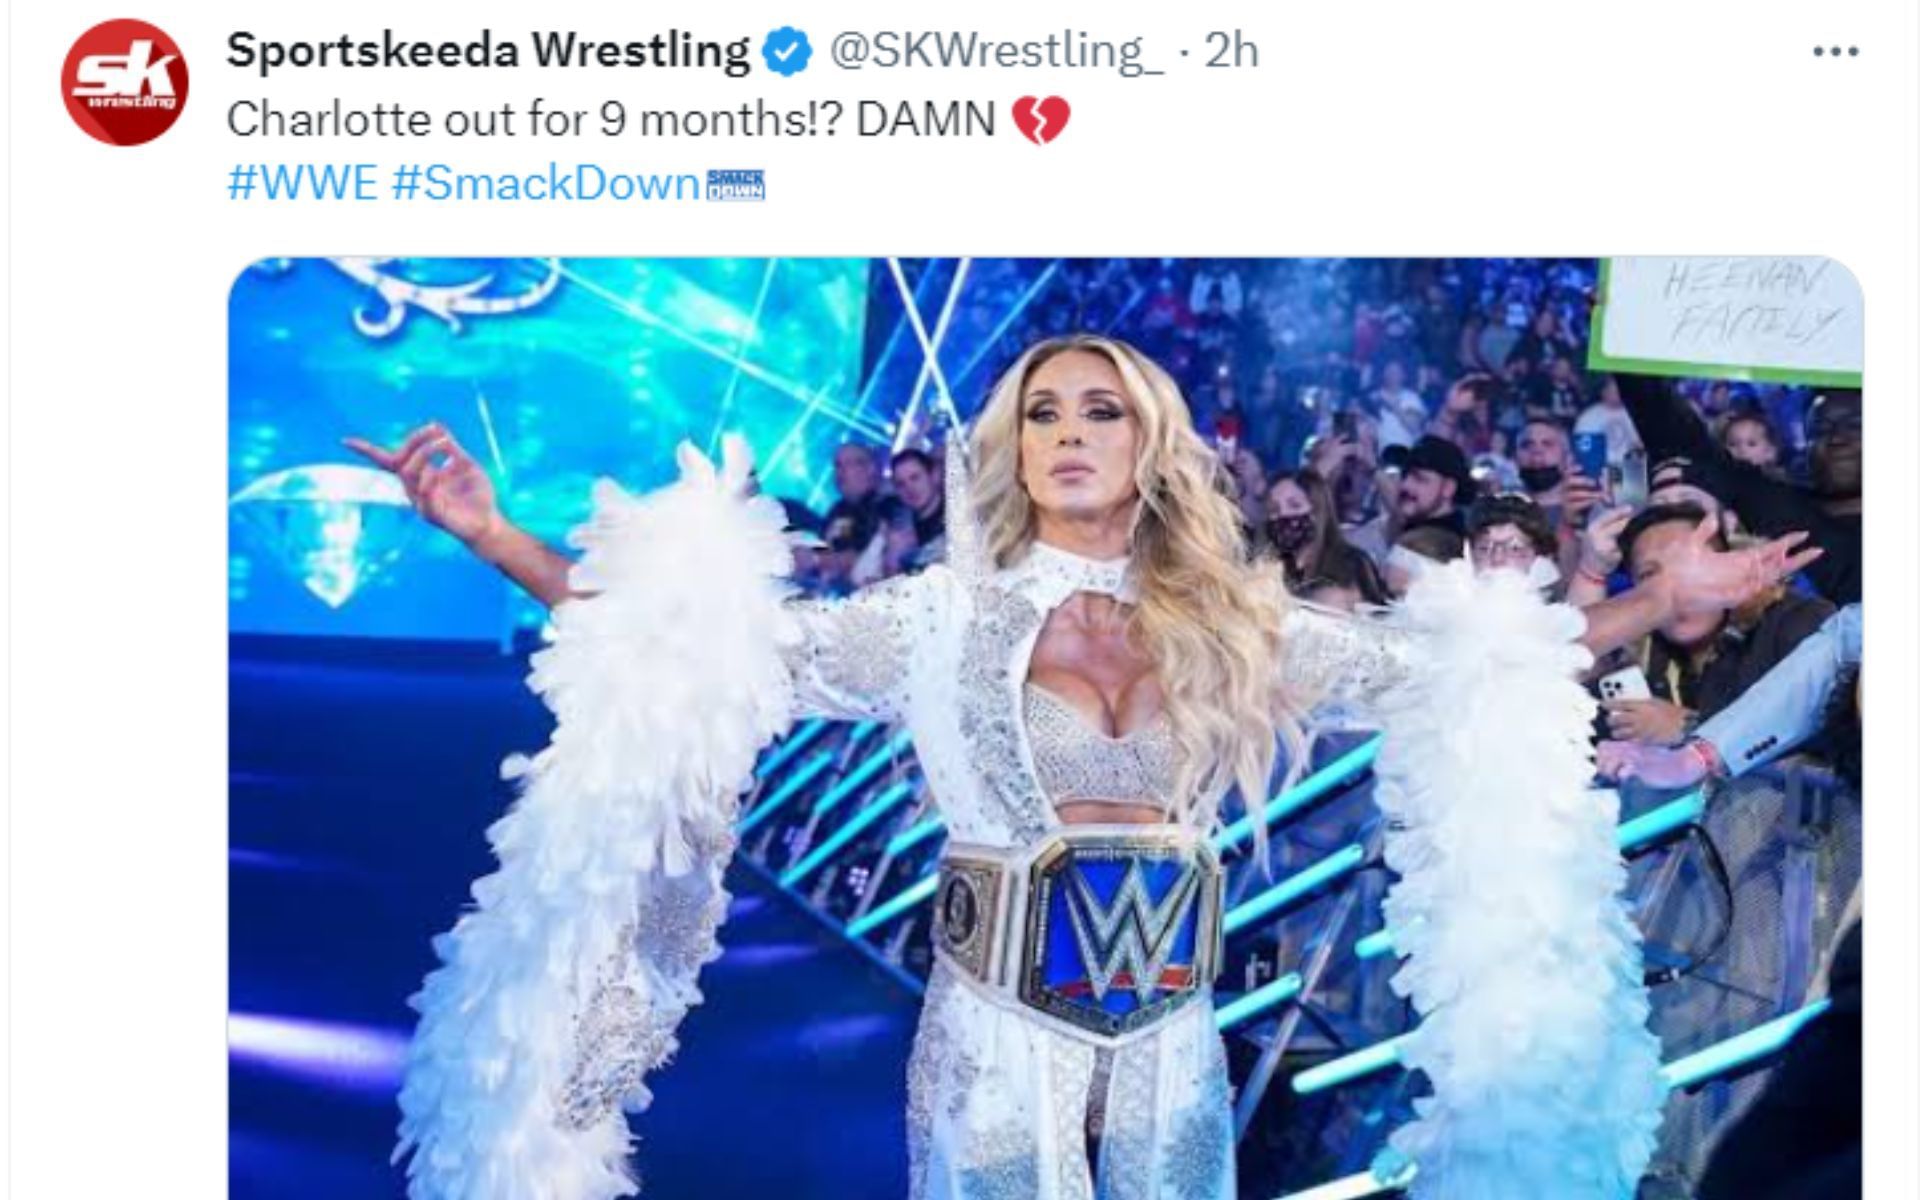
Task: Click the SmackDown hashflag emoji icon
Action: point(736,185)
